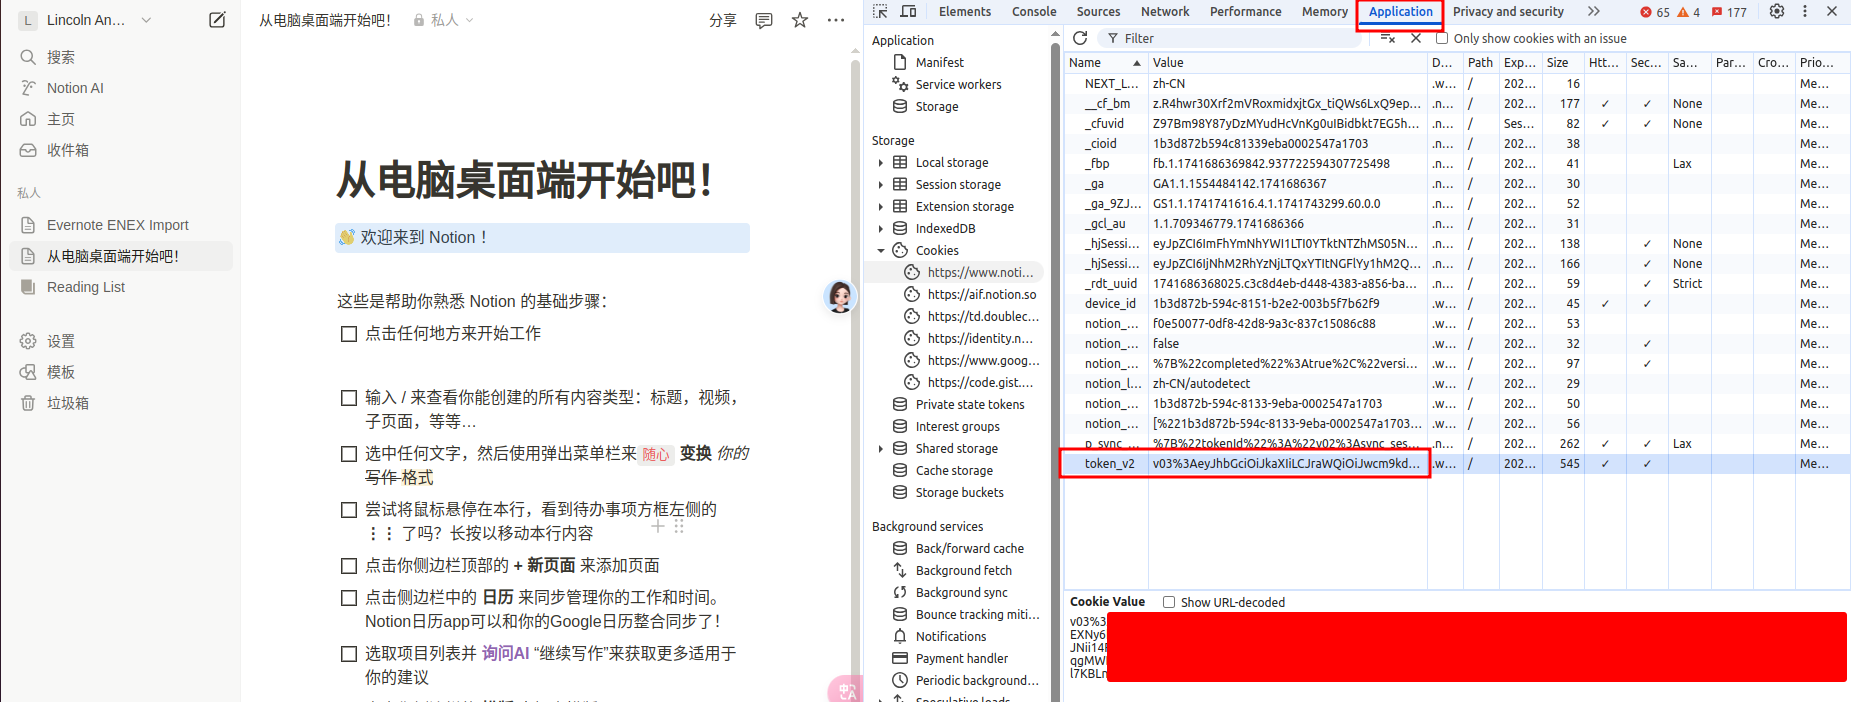Check 点击任何地方来开始工作 to-do

349,334
